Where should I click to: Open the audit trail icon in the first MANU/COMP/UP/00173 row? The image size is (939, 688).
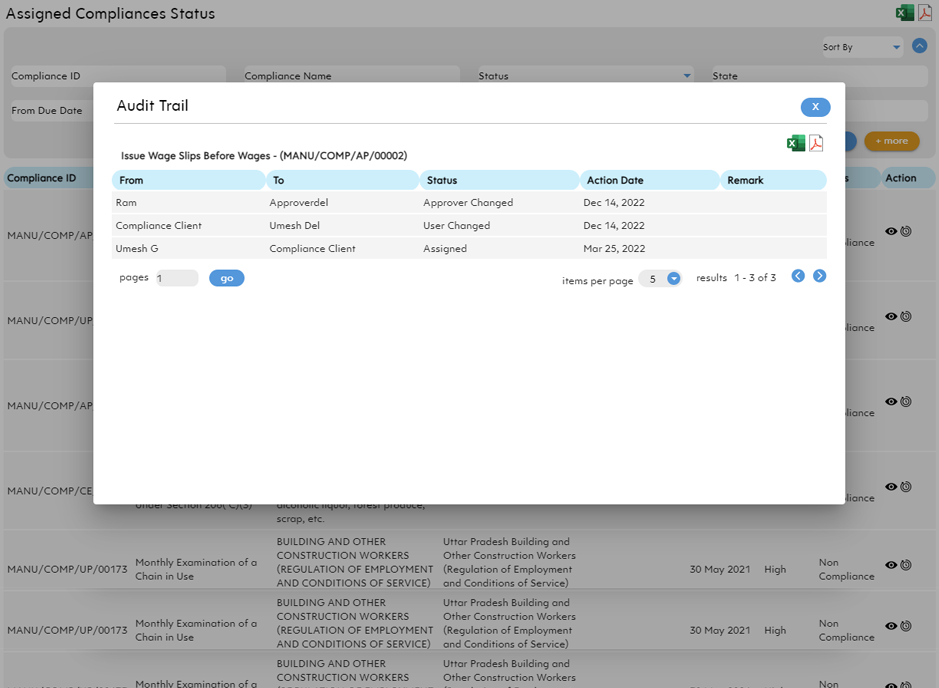point(905,565)
